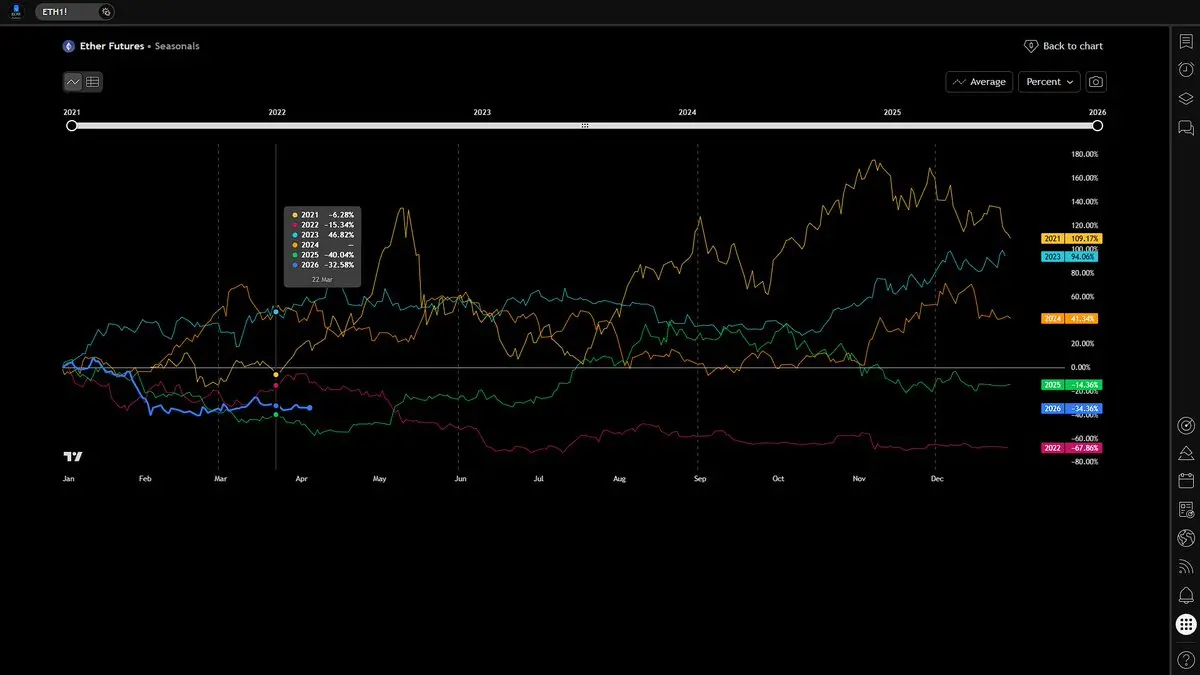Open the chats speech bubbles icon
The image size is (1200, 675).
(x=1186, y=127)
